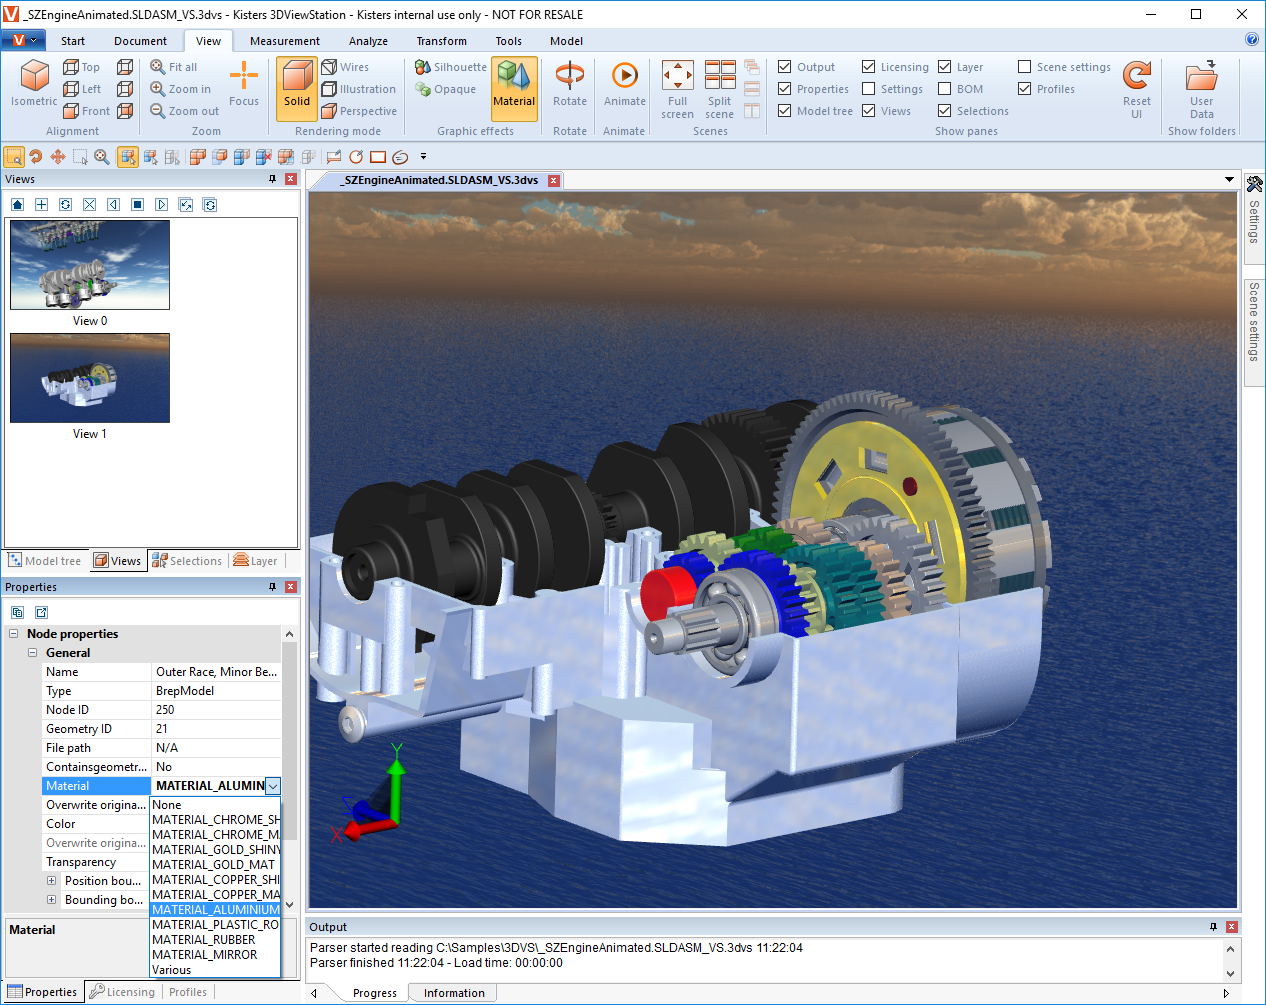Go to previous view with left triangle
Image resolution: width=1266 pixels, height=1005 pixels.
(114, 204)
